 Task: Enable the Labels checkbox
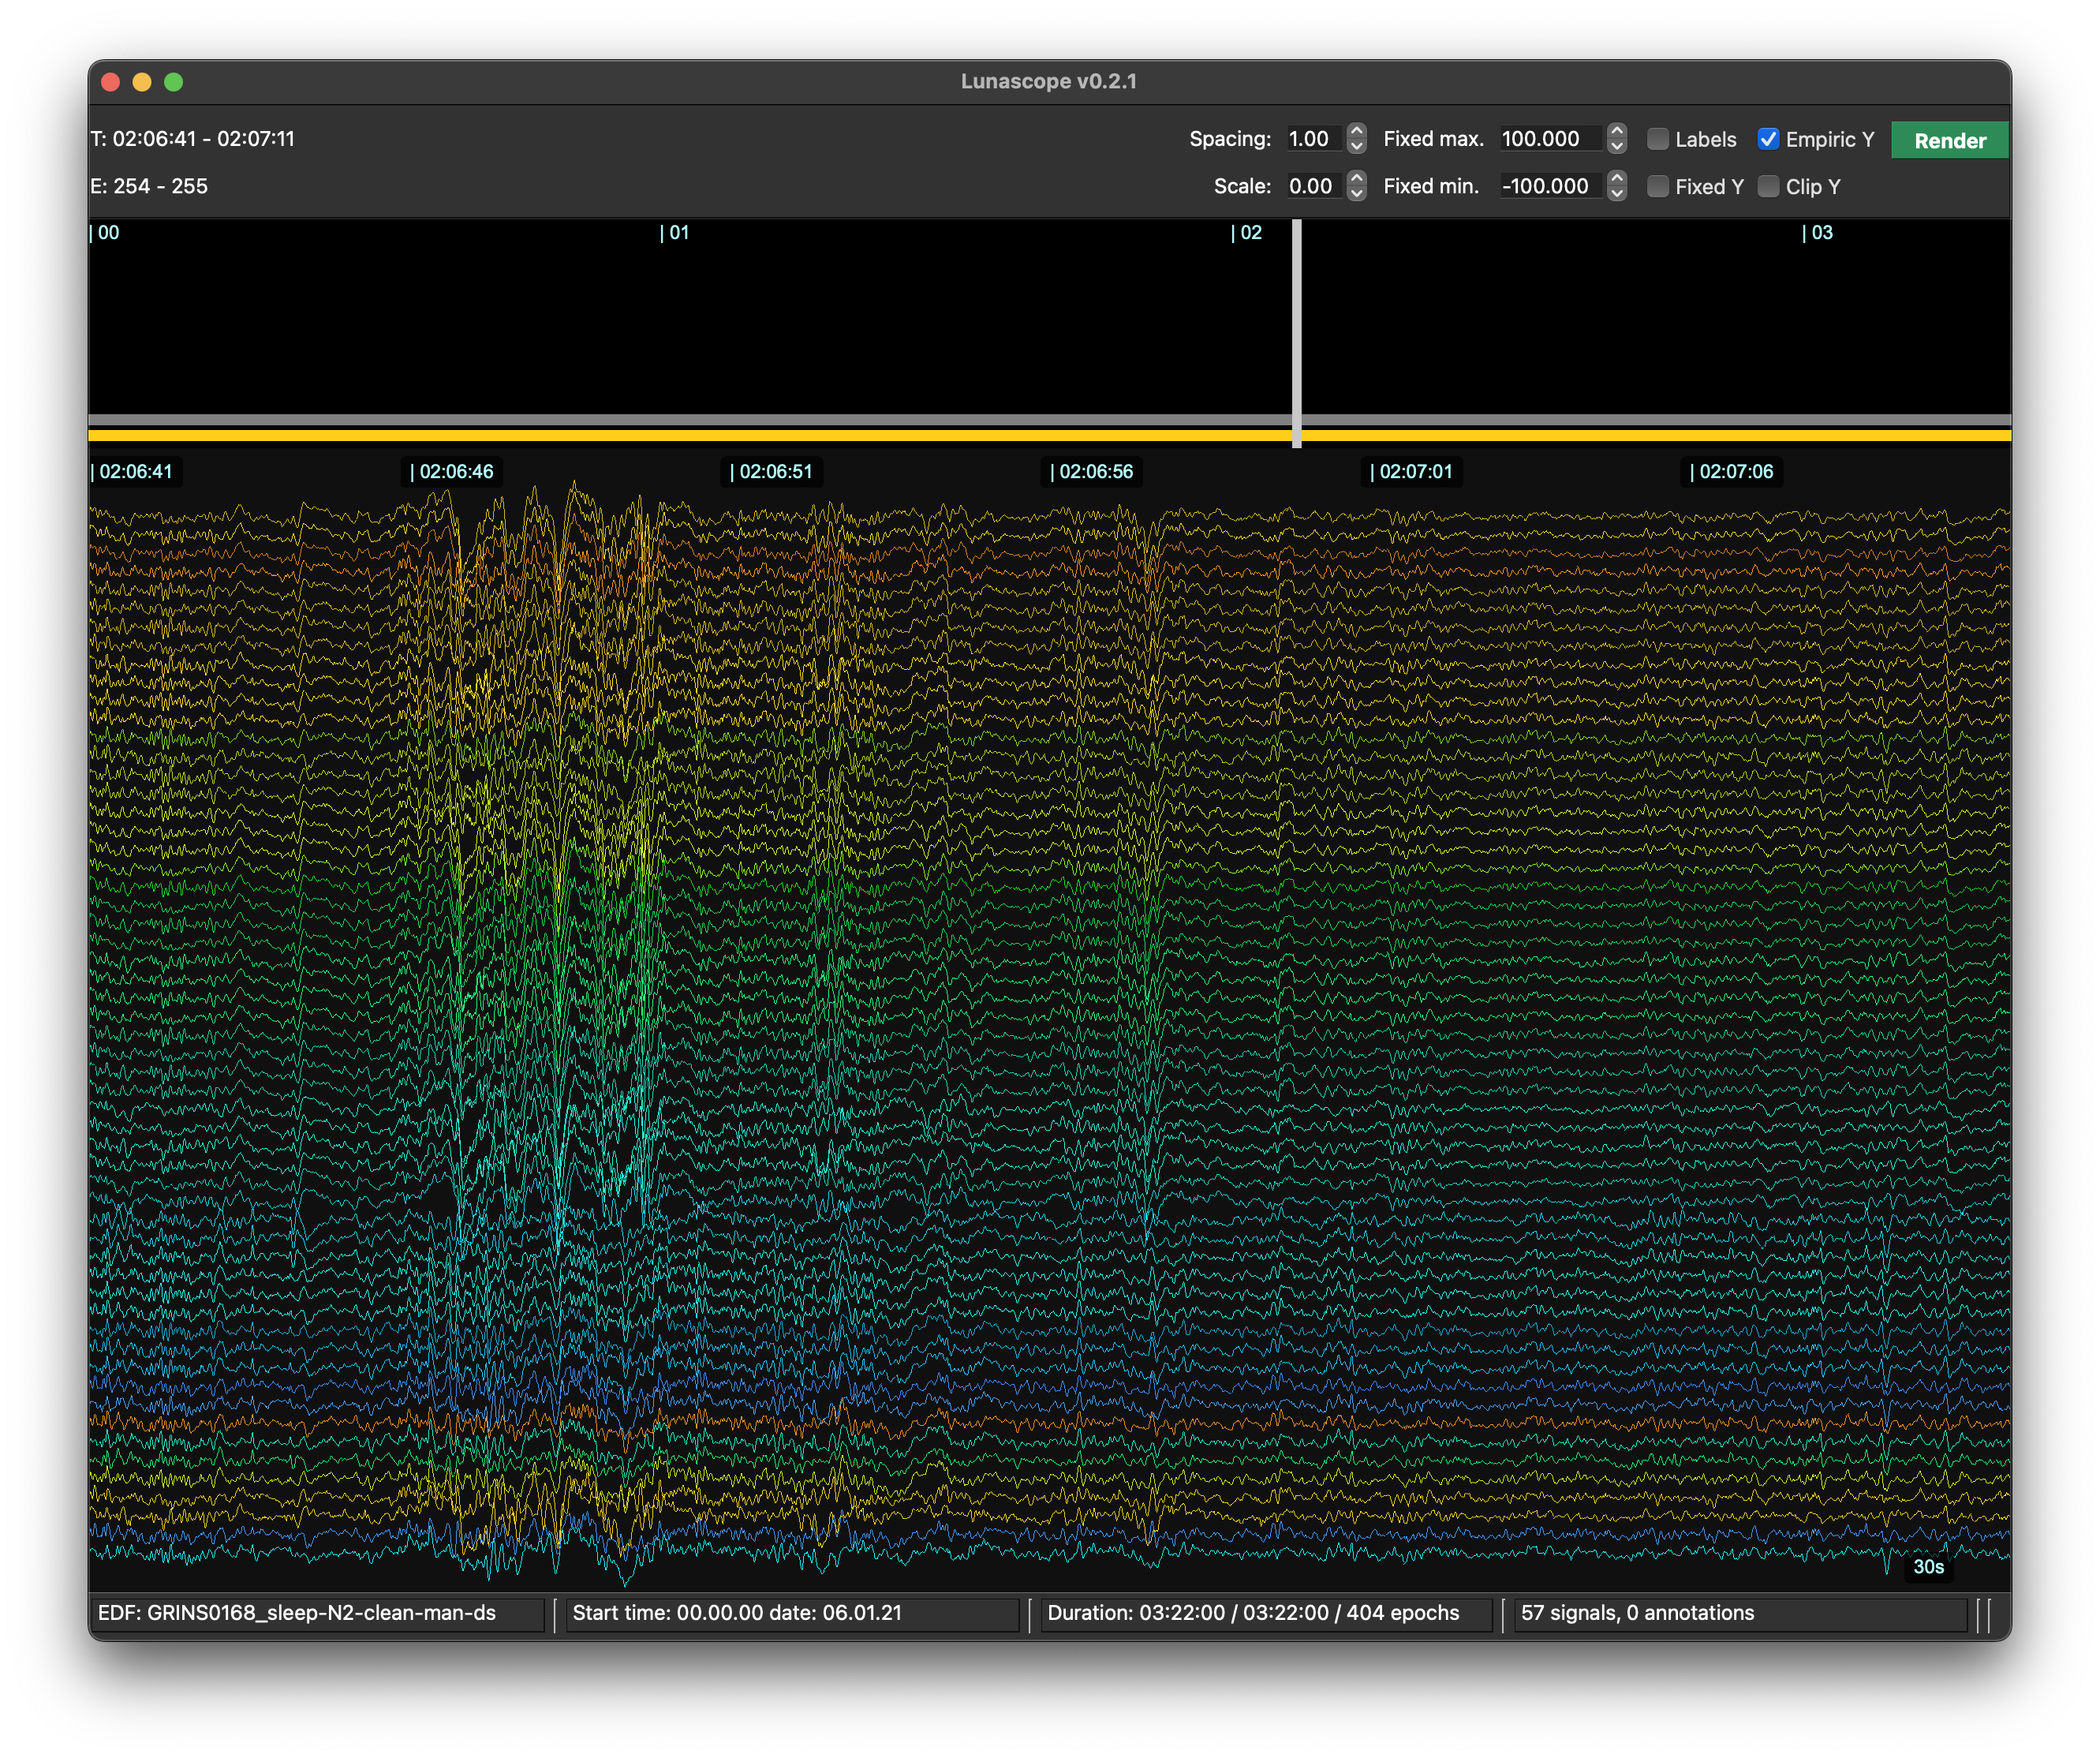pos(1659,140)
